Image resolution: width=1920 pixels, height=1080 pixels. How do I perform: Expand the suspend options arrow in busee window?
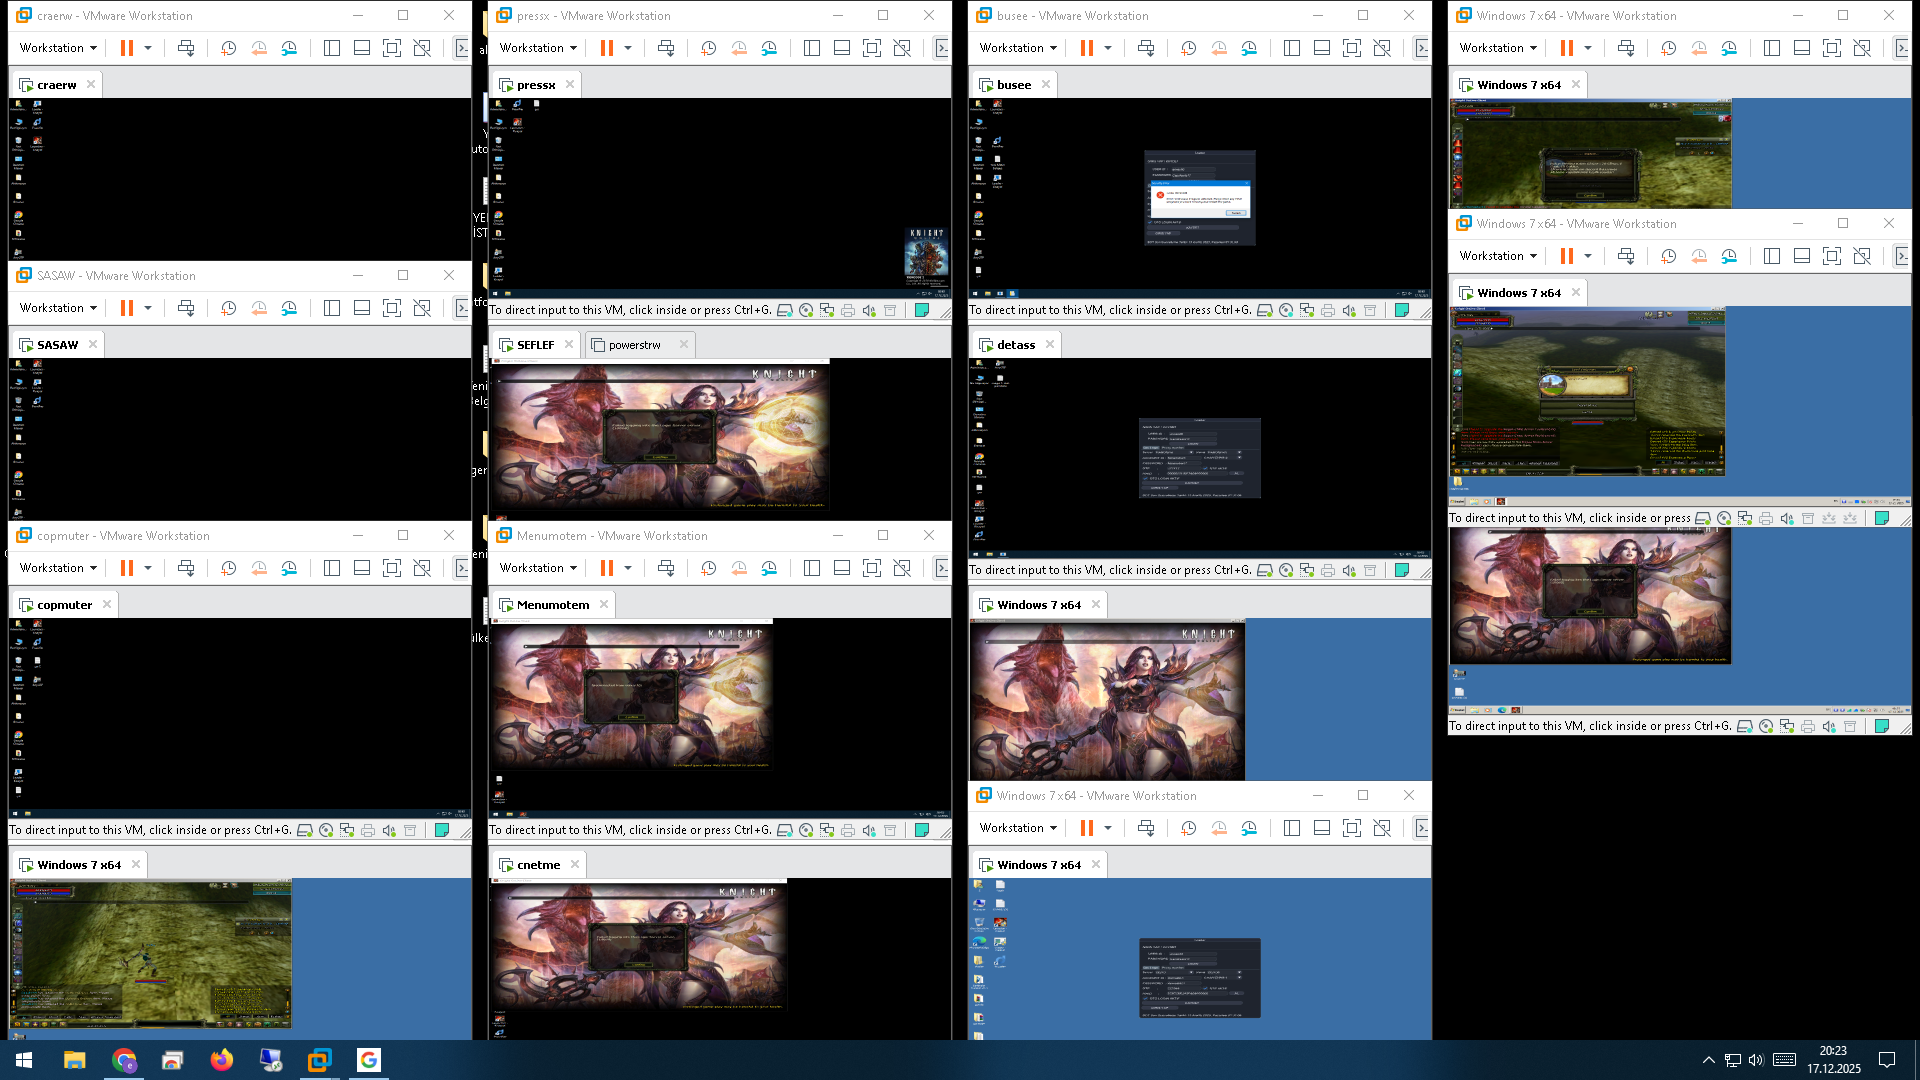point(1108,48)
